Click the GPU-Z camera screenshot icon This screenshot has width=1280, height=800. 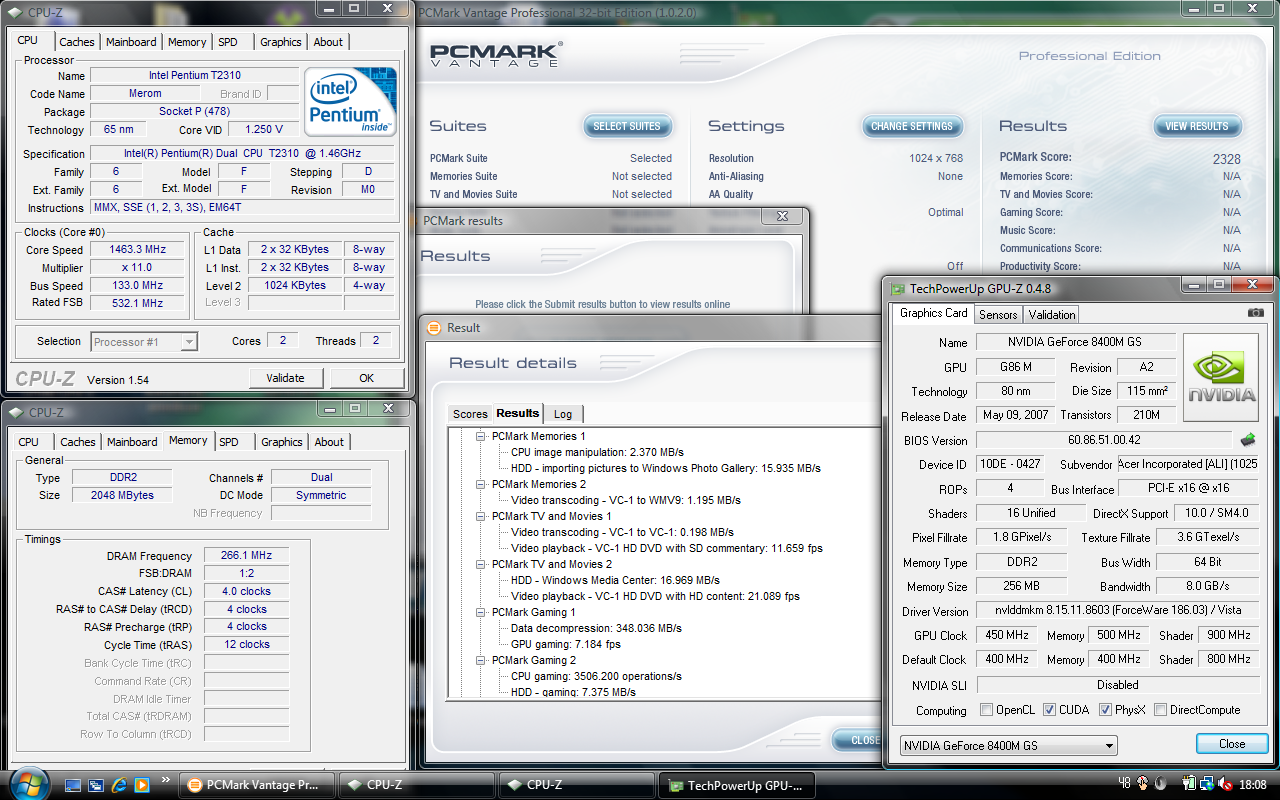pyautogui.click(x=1256, y=313)
